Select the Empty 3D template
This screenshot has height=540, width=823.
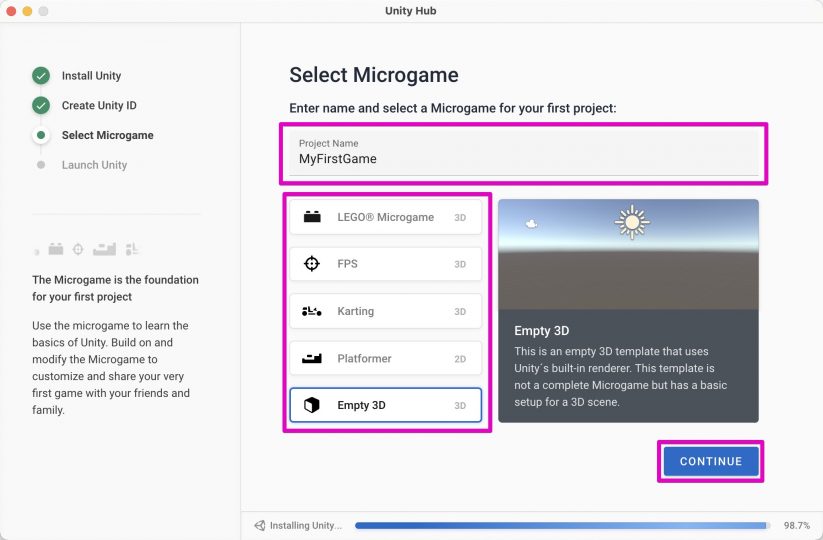(385, 405)
